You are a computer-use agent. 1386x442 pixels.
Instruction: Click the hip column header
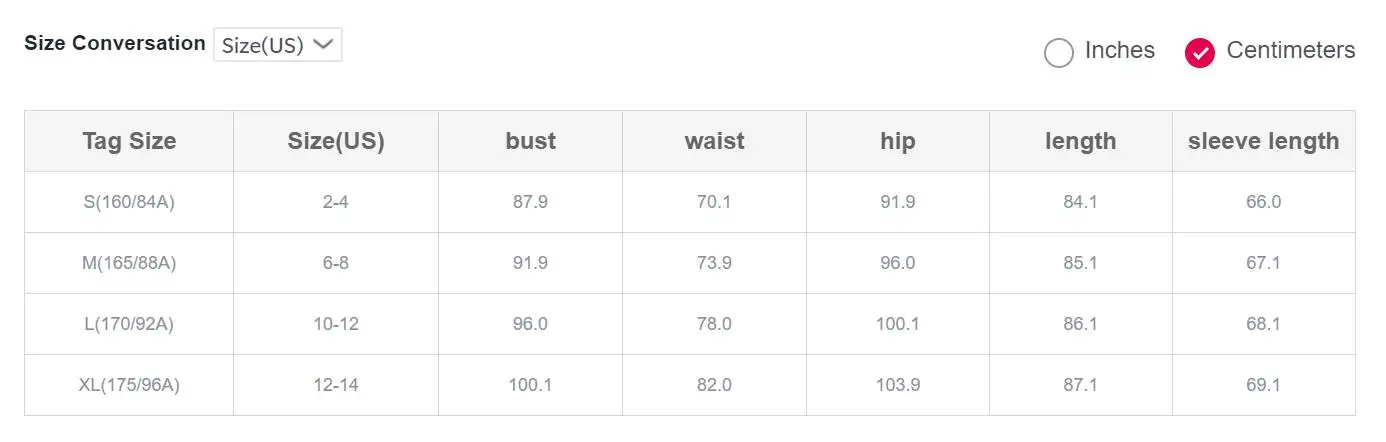pyautogui.click(x=897, y=141)
